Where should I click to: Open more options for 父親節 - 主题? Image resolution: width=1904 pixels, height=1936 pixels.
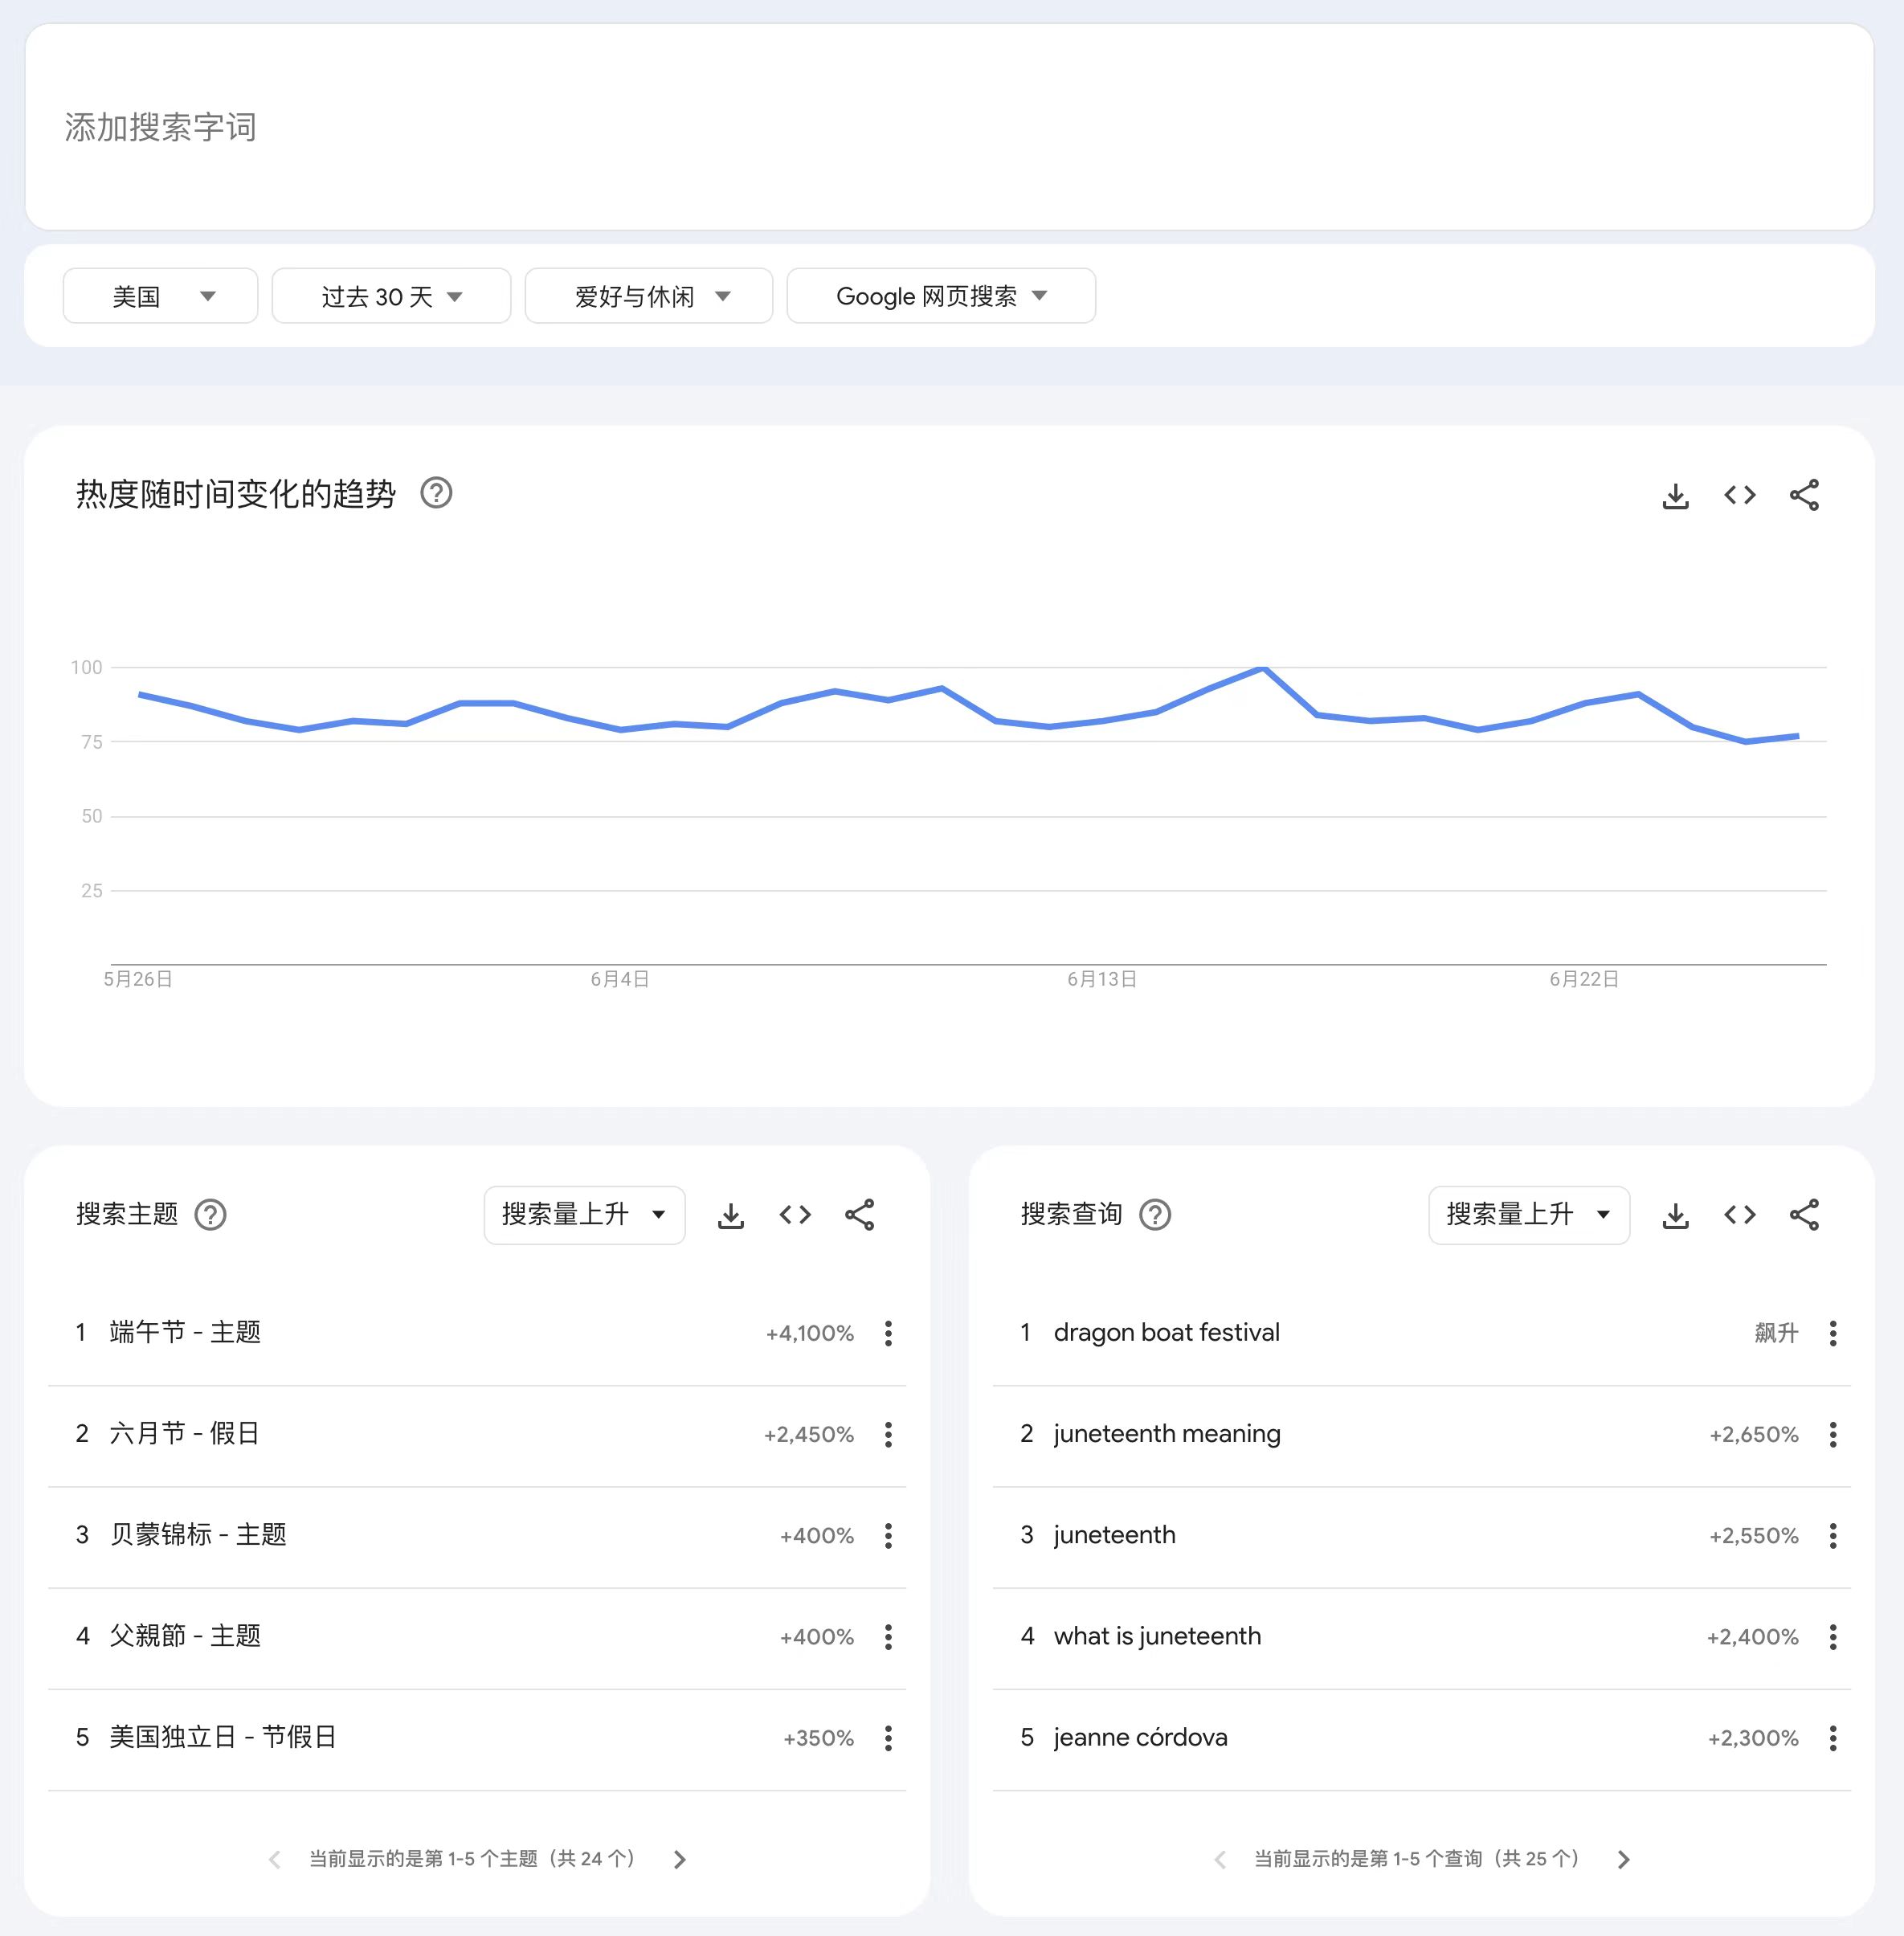click(x=888, y=1637)
